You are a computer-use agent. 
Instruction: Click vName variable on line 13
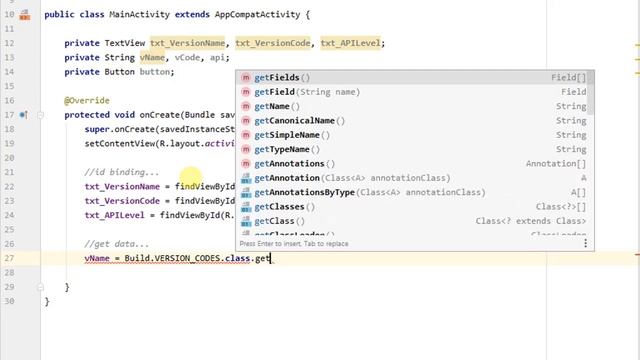(152, 58)
